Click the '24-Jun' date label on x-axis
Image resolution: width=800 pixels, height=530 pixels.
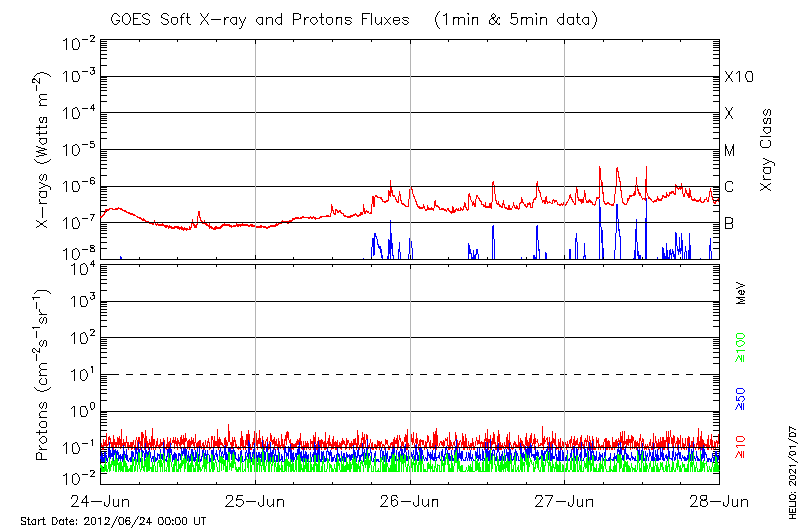tap(100, 501)
